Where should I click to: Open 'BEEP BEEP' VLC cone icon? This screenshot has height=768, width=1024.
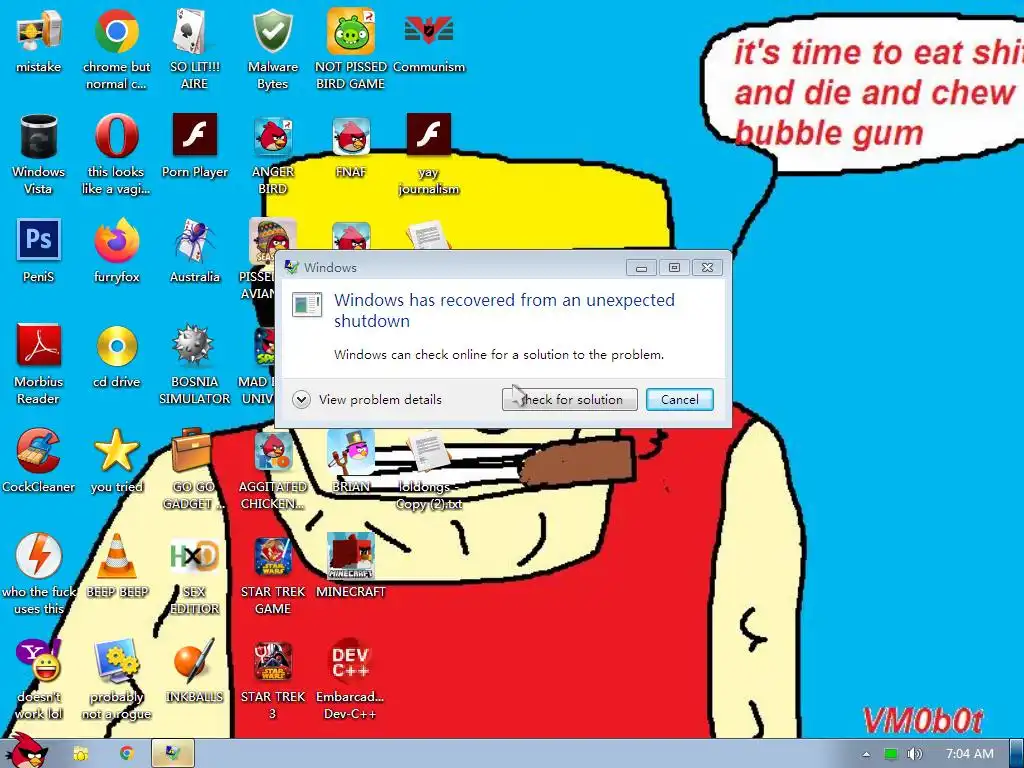tap(116, 556)
